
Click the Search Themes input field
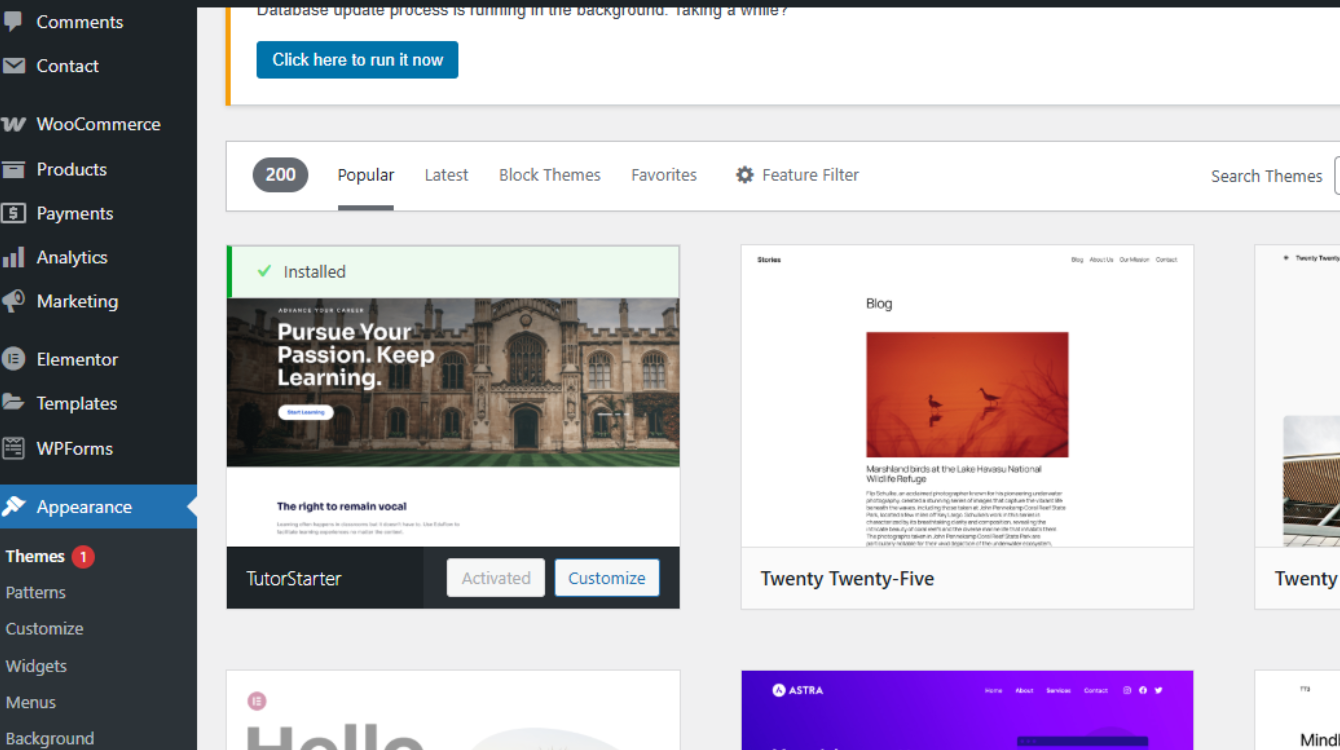click(1337, 176)
